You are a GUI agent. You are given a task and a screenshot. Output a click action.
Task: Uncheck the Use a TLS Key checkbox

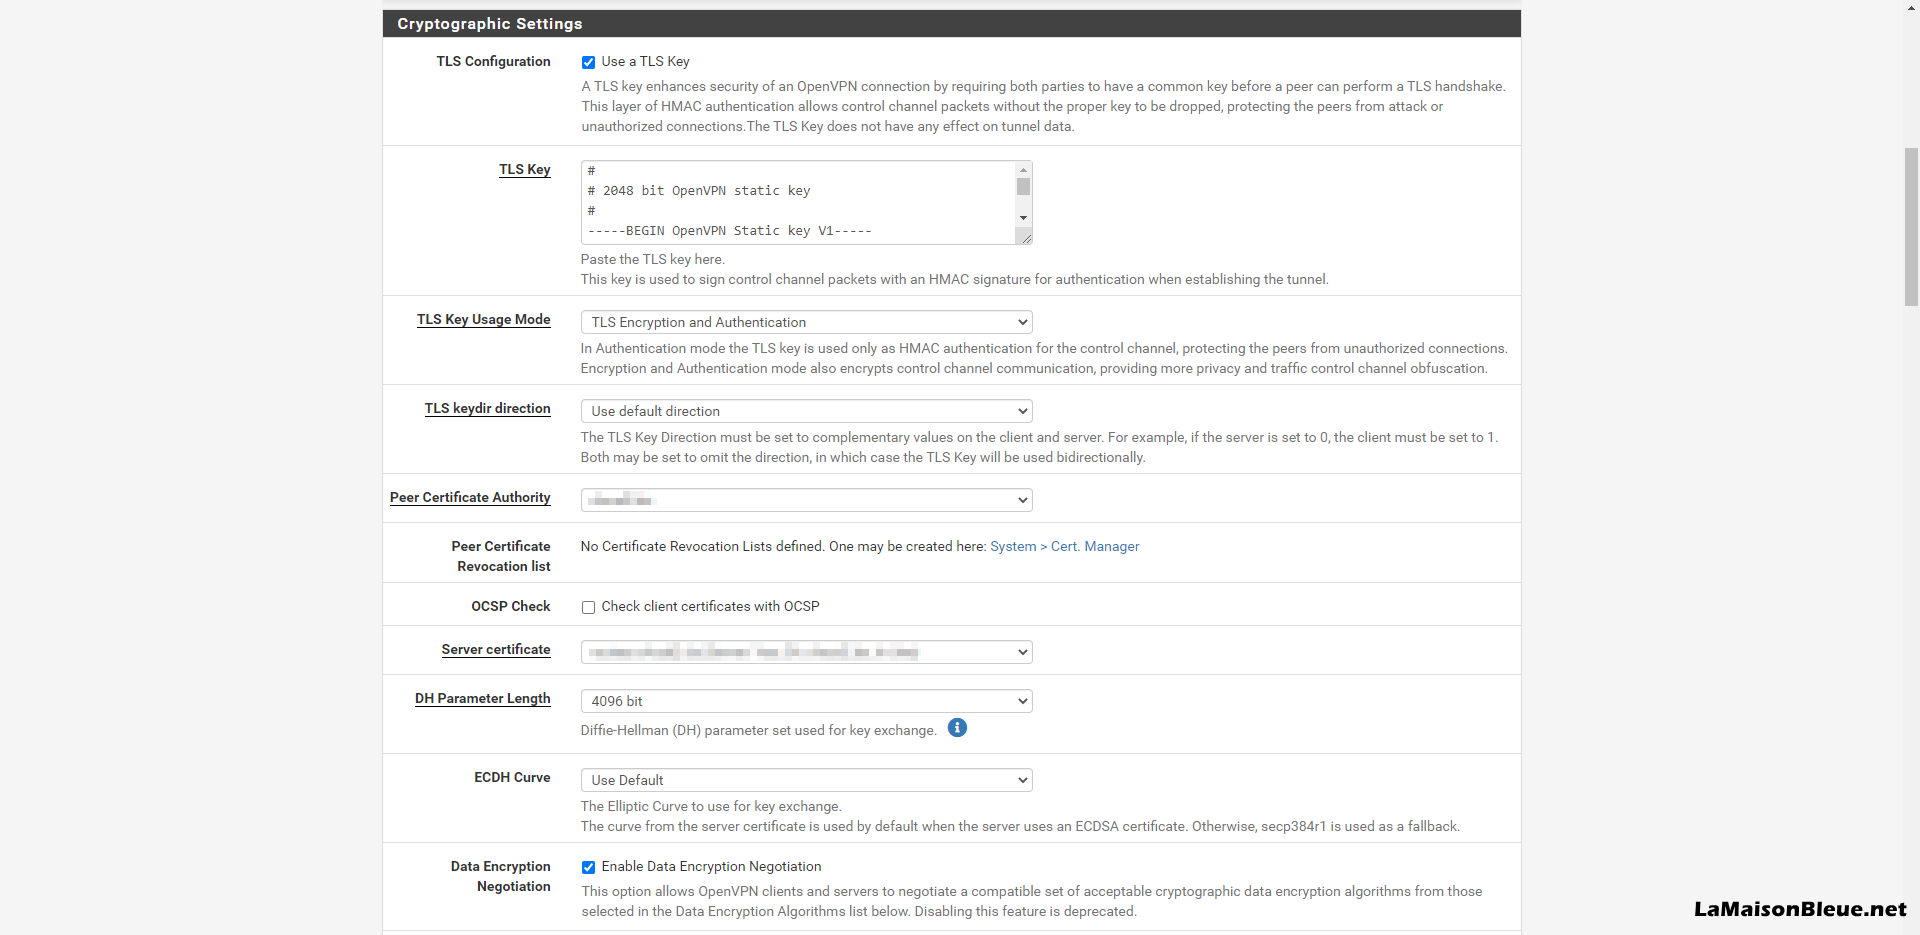[589, 62]
